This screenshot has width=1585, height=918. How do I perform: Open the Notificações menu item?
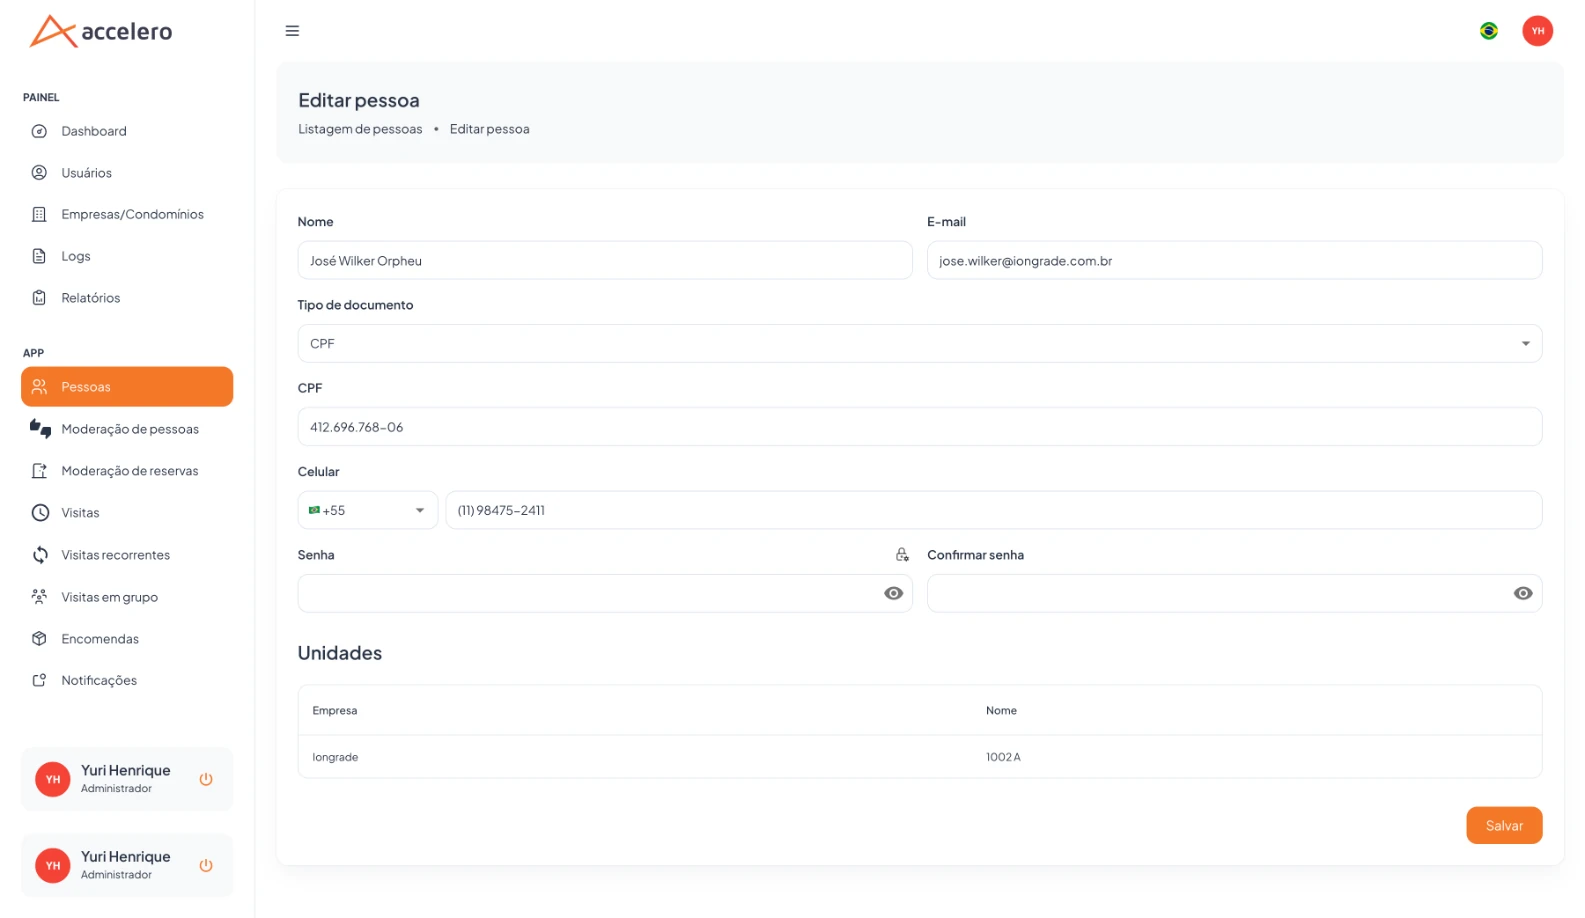click(x=127, y=680)
